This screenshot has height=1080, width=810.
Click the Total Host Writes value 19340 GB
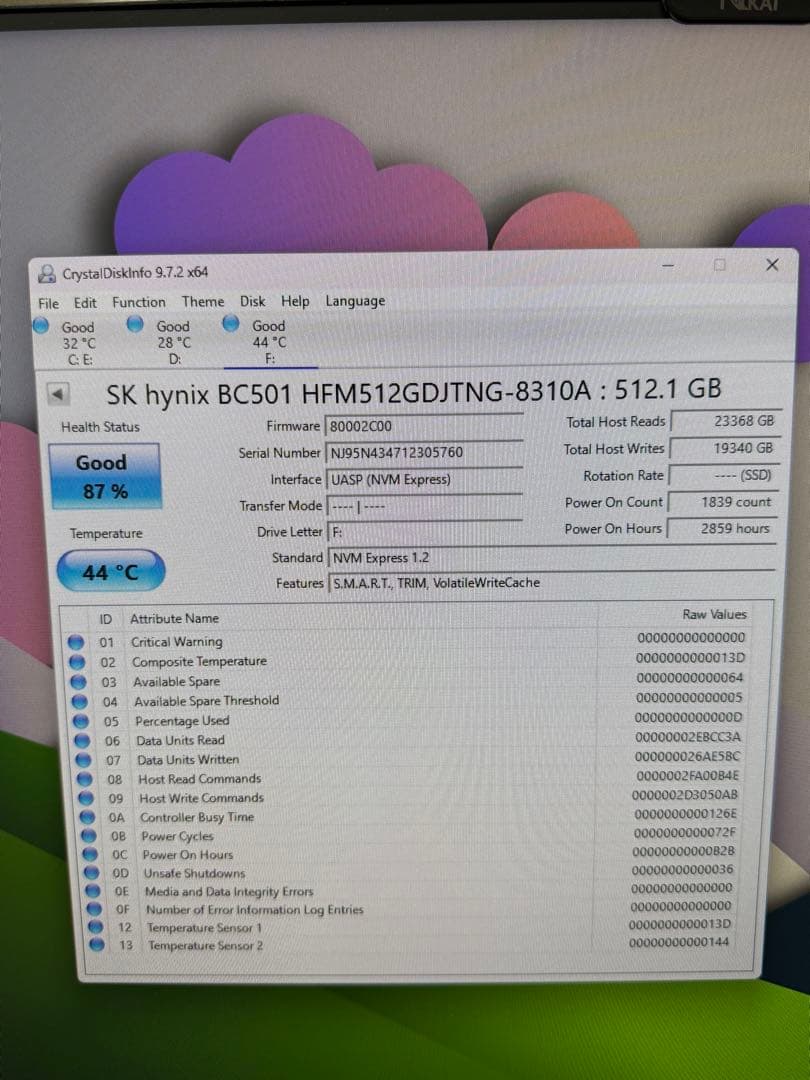pos(725,448)
